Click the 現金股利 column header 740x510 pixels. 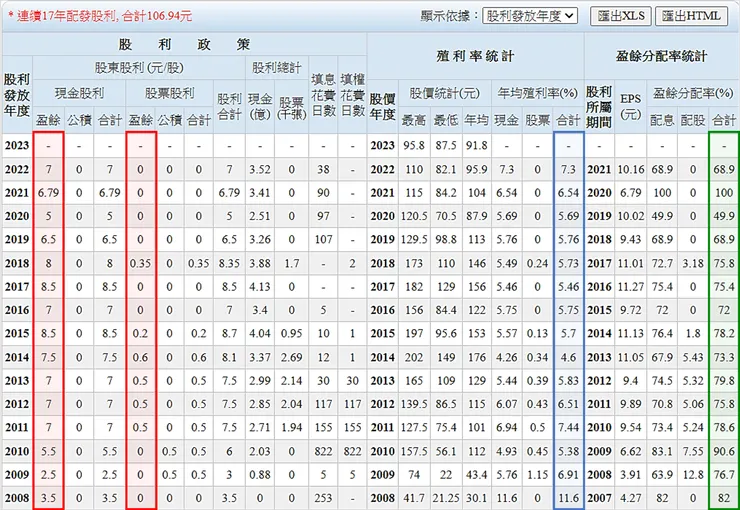pos(79,93)
